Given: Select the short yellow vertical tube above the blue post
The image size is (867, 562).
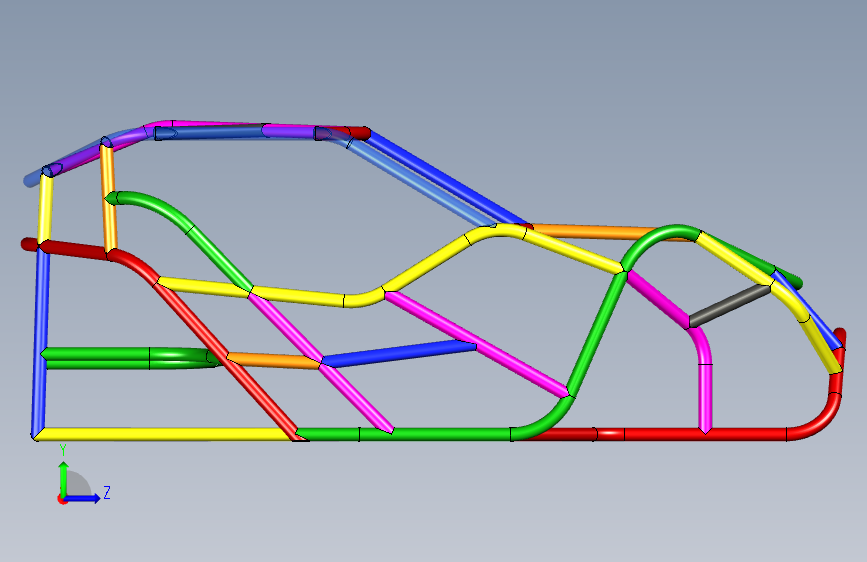Looking at the screenshot, I should tap(45, 208).
